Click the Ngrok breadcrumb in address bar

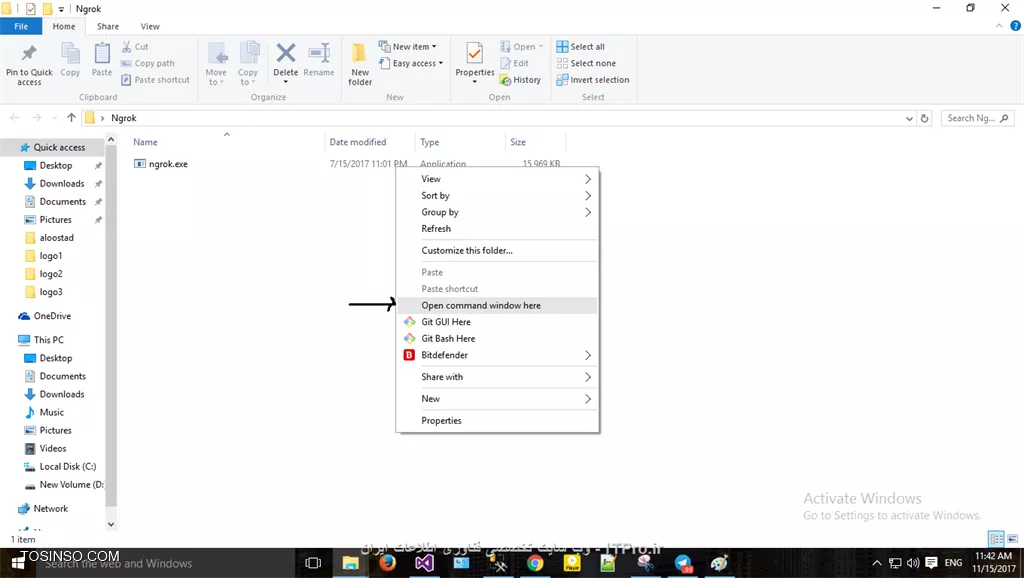[123, 118]
